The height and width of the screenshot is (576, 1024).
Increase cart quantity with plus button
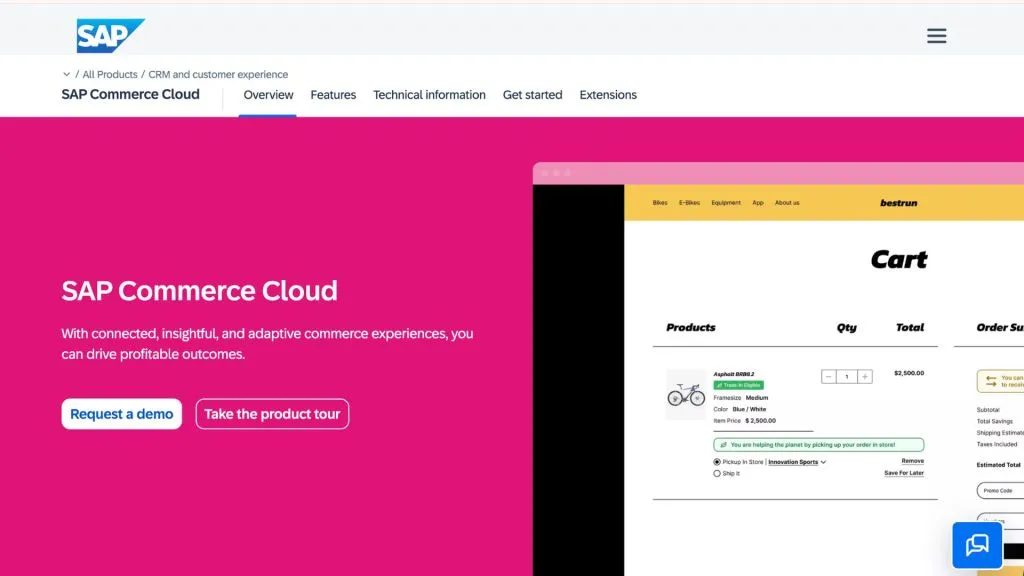coord(865,377)
